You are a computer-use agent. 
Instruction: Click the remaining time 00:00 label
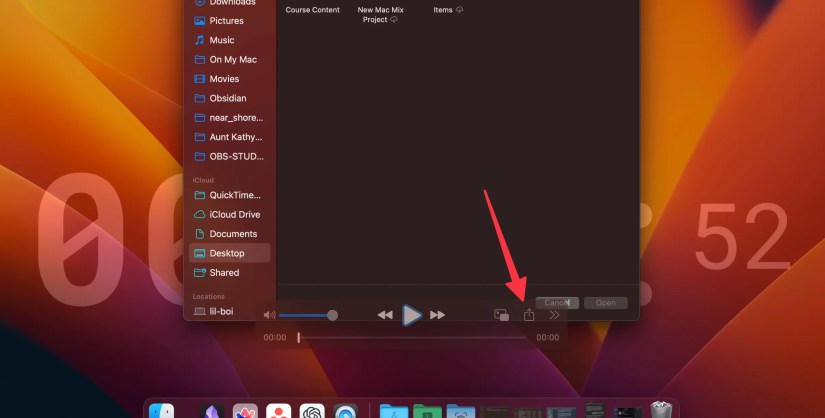point(548,337)
